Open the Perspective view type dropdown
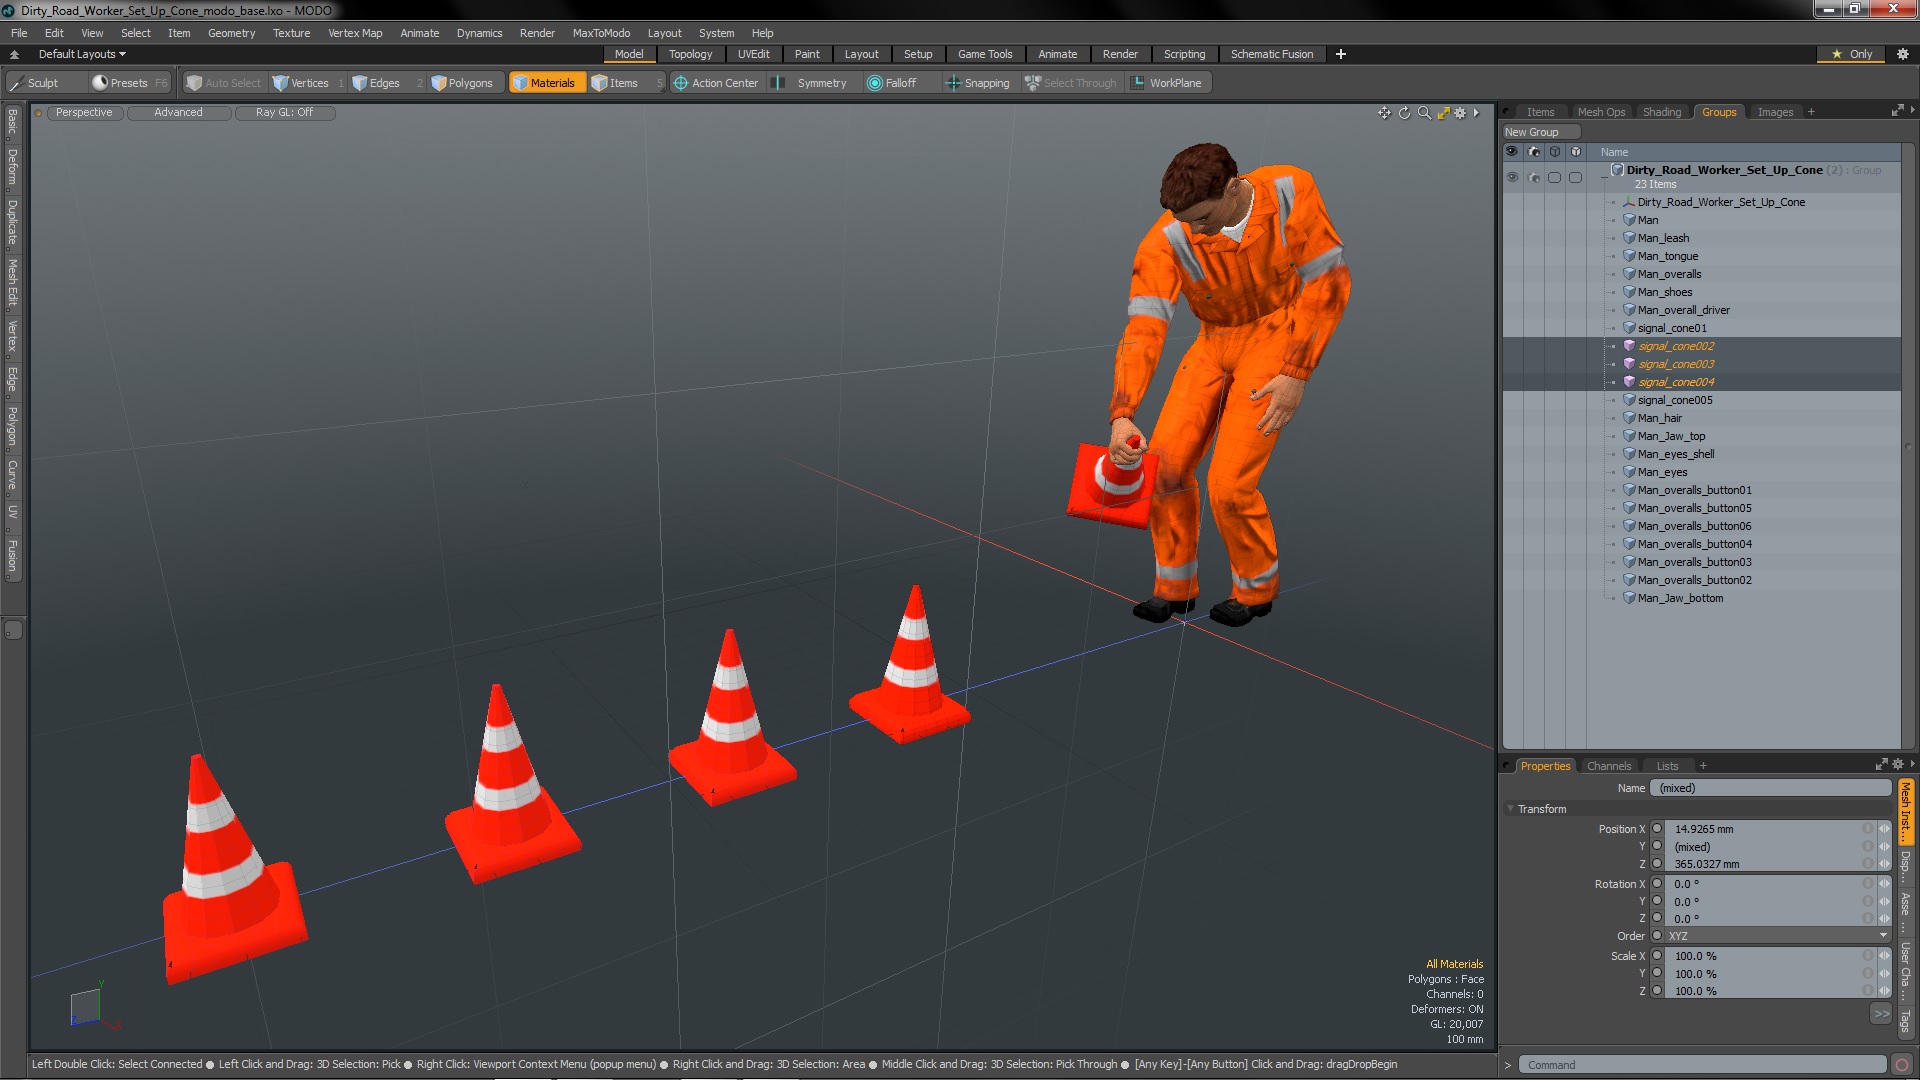 coord(84,113)
